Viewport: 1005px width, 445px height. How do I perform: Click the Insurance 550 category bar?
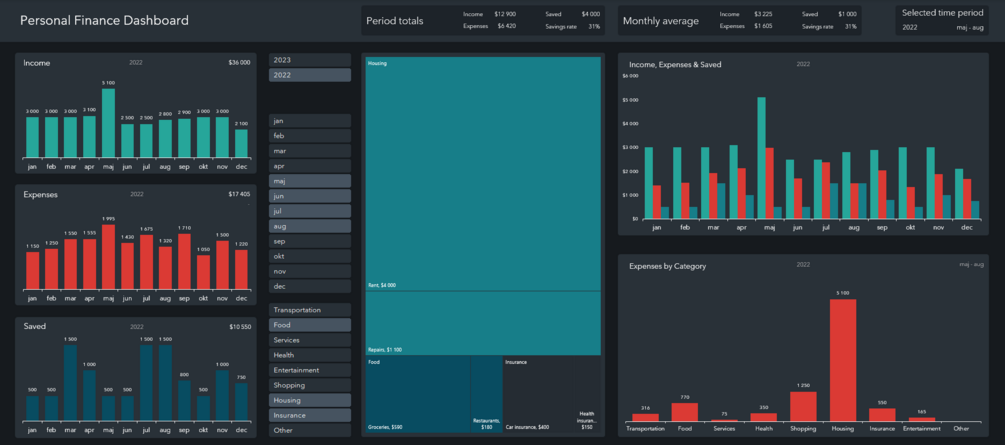(882, 415)
